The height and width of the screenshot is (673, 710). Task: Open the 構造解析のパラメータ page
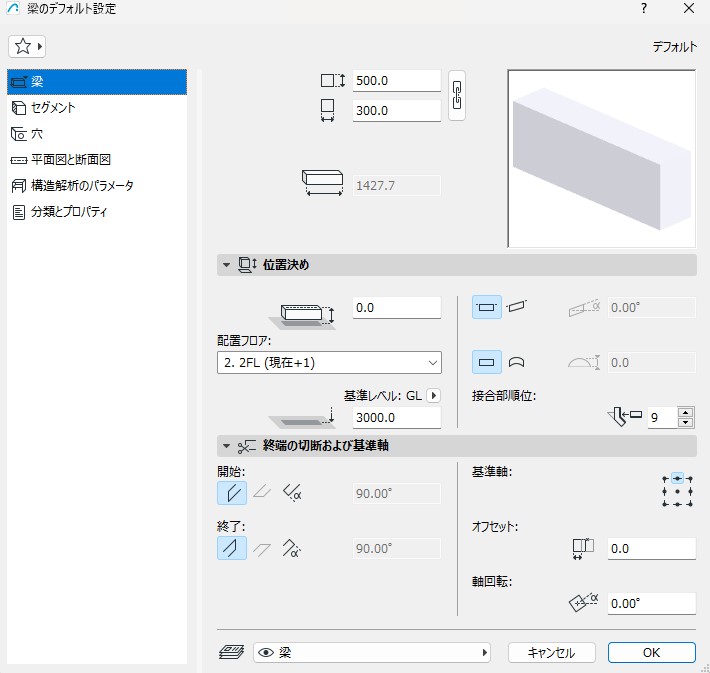81,185
